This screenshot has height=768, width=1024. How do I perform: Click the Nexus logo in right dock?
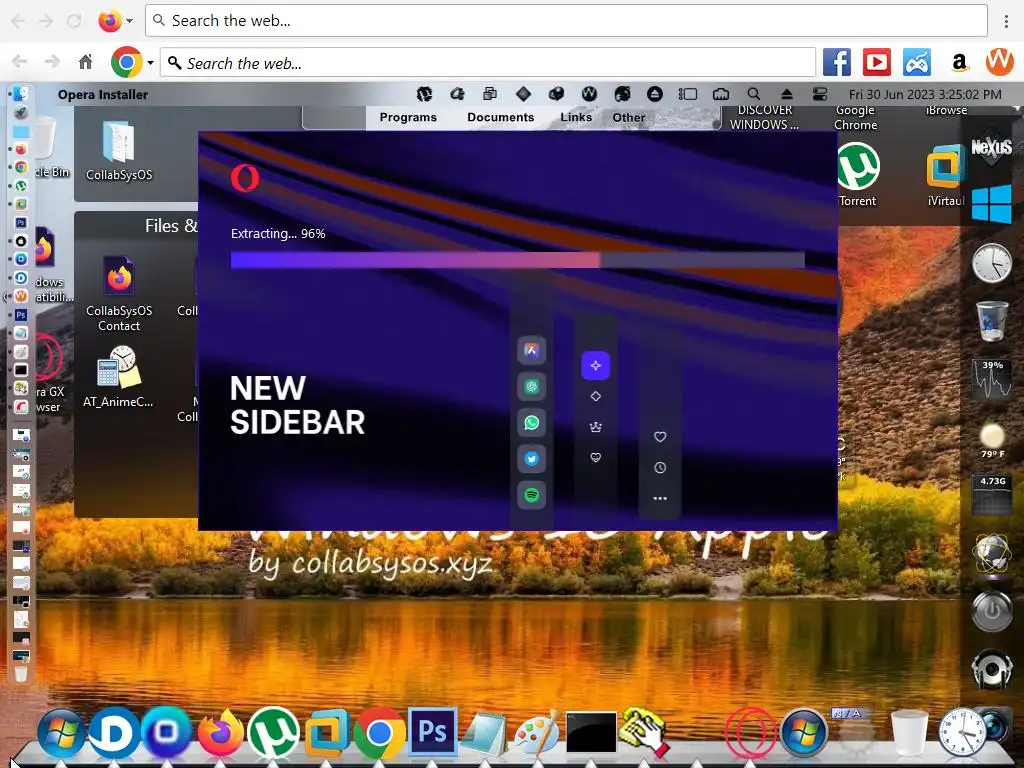point(991,148)
